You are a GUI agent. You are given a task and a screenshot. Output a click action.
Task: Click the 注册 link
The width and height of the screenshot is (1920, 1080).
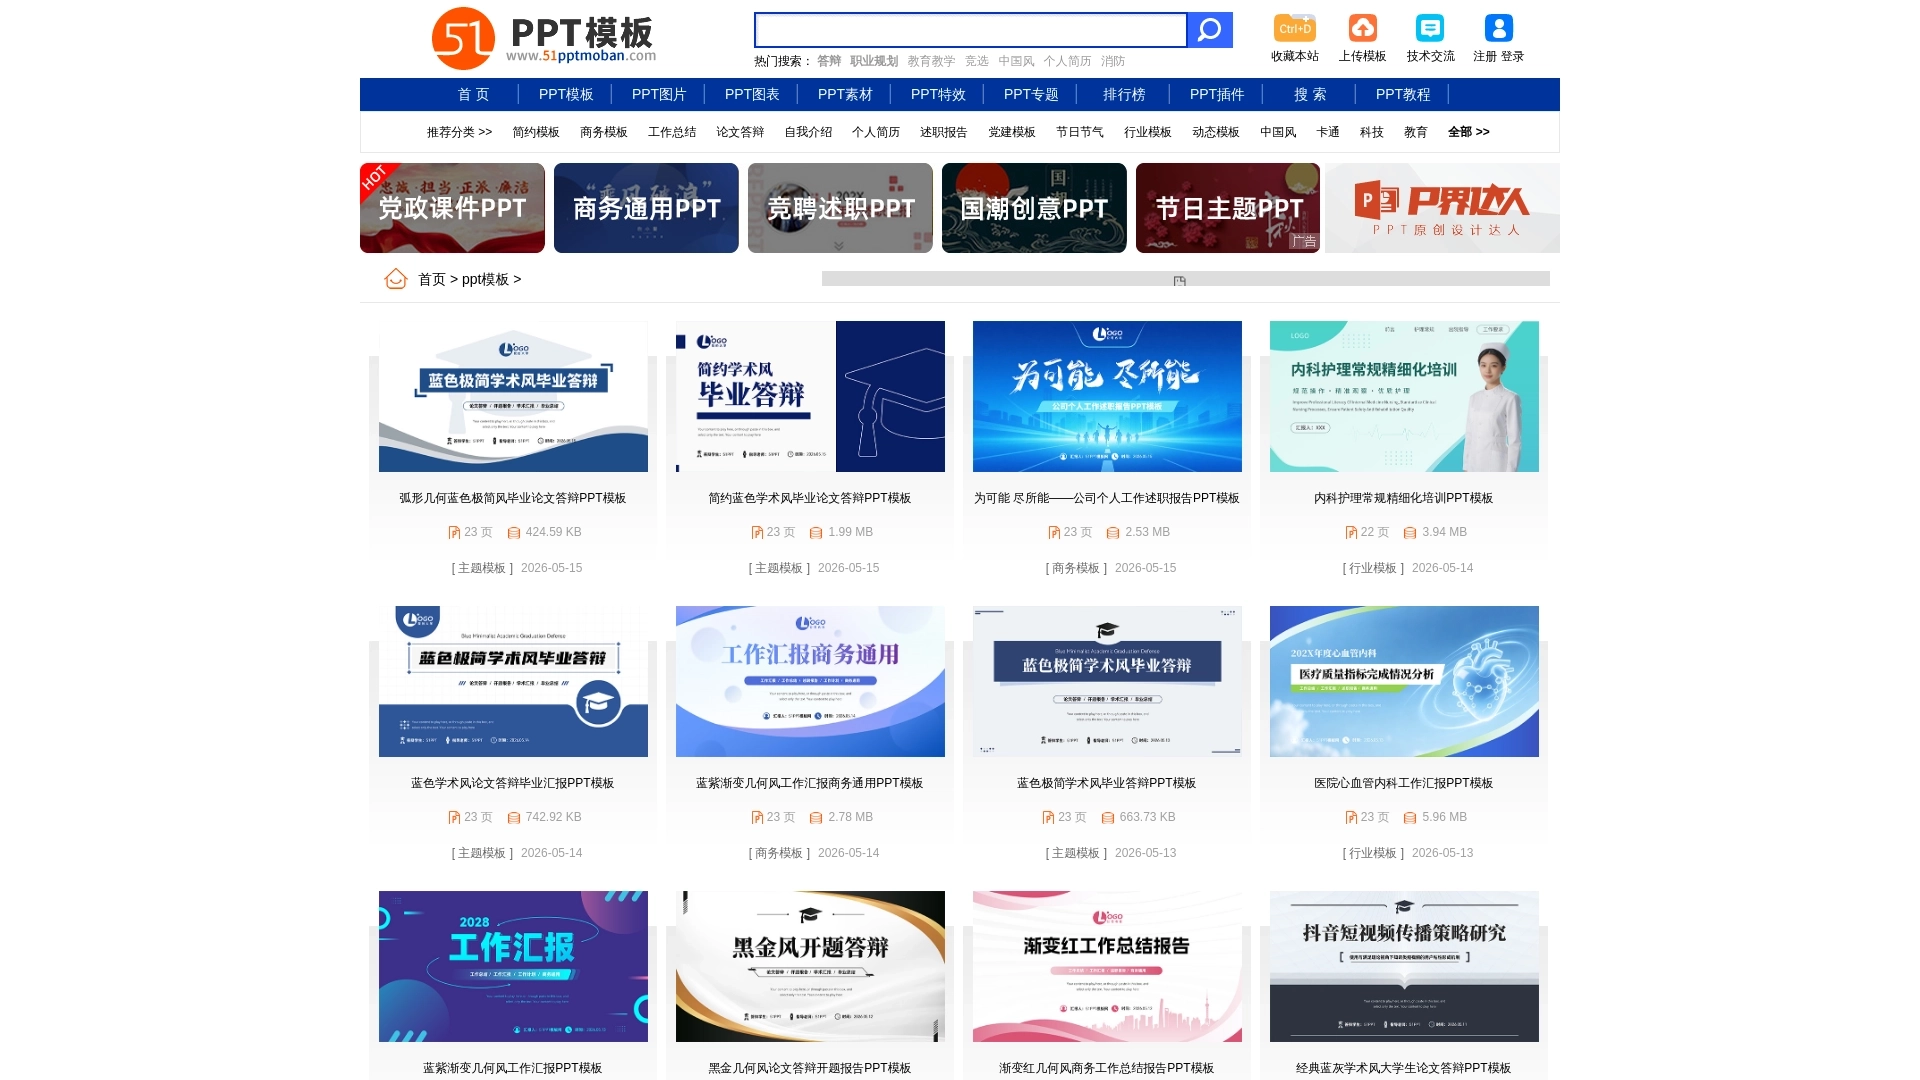click(x=1485, y=57)
